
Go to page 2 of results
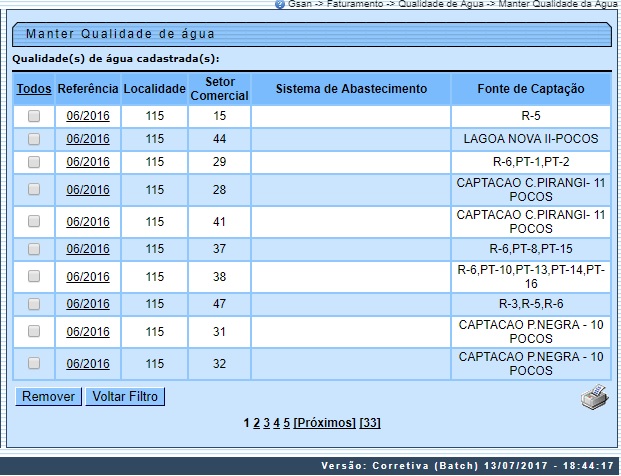pyautogui.click(x=256, y=423)
